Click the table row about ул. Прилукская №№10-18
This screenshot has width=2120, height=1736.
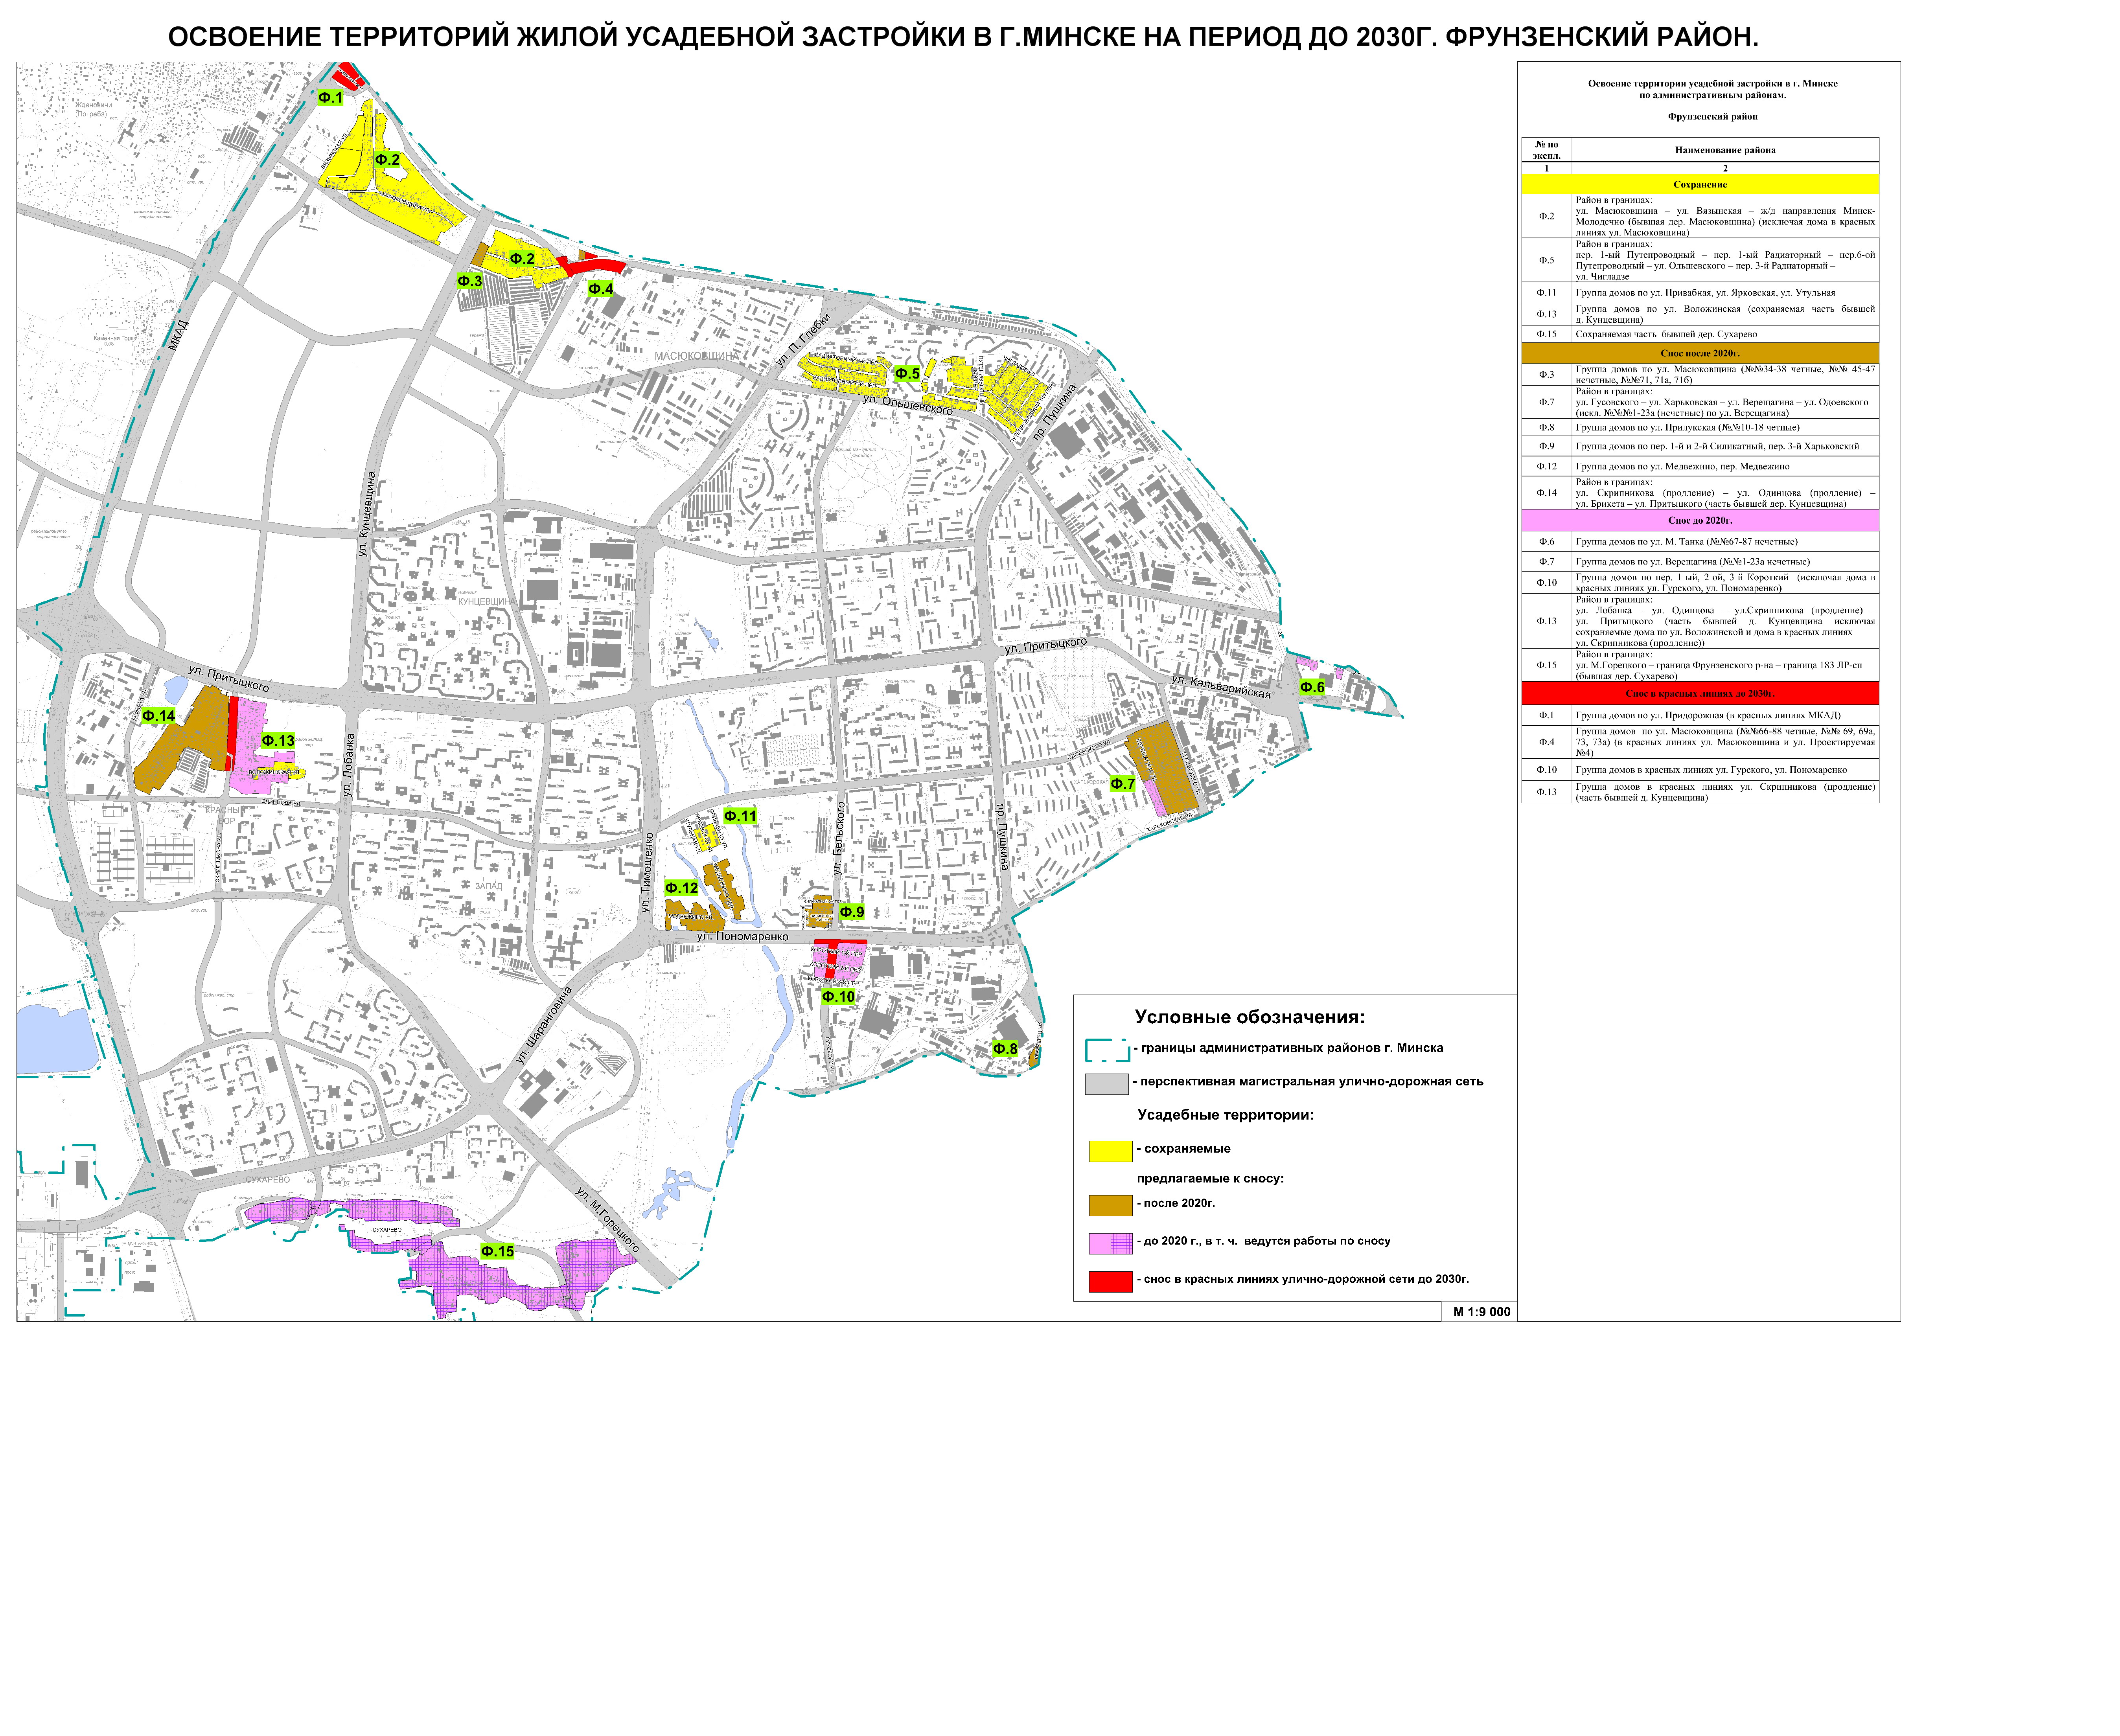coord(1700,427)
